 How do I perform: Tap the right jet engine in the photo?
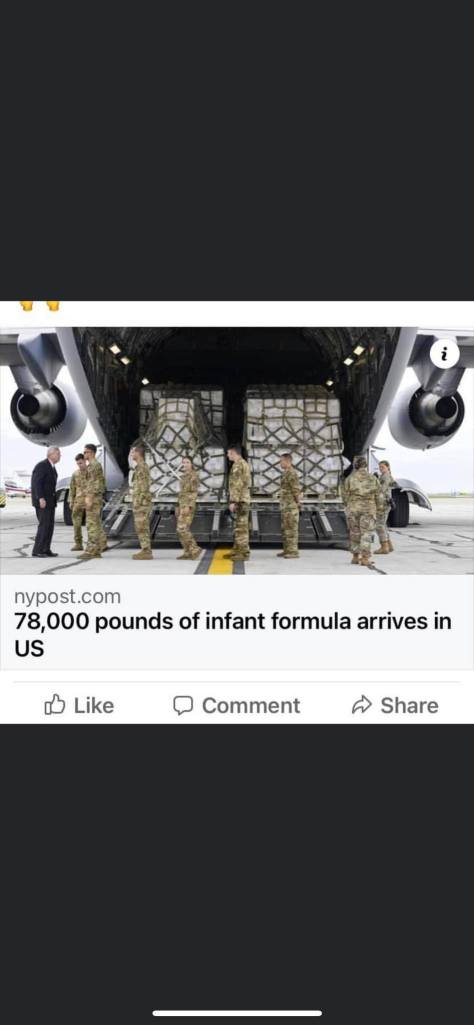430,411
